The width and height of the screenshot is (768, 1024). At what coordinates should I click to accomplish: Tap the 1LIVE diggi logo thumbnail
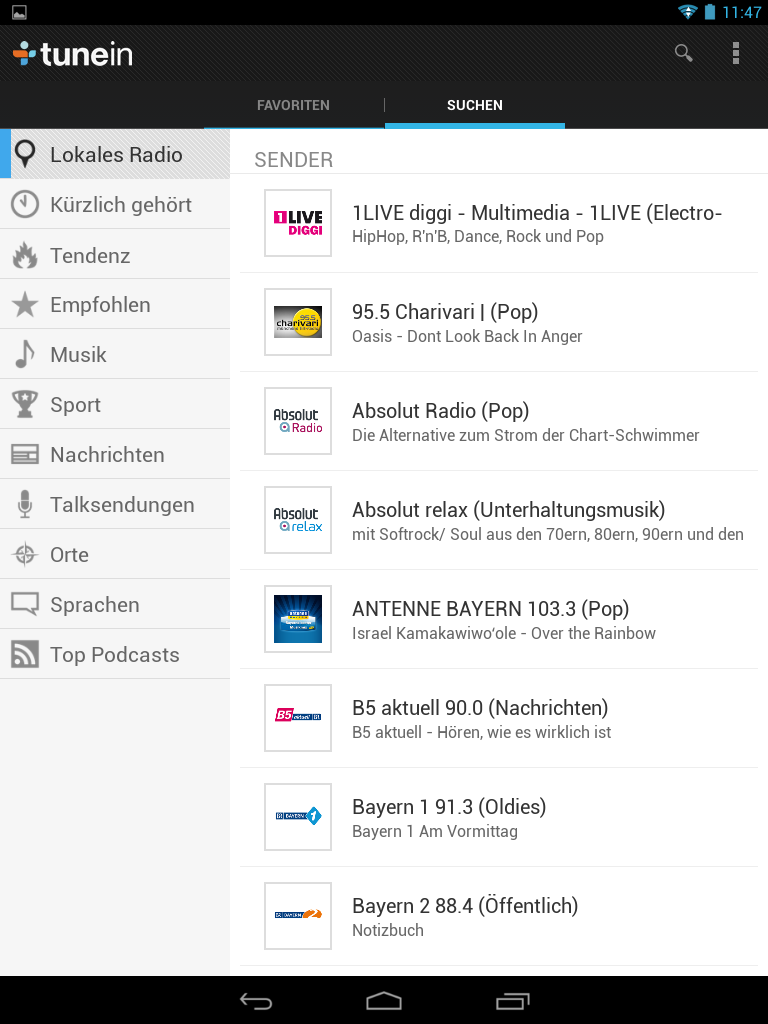click(x=298, y=223)
